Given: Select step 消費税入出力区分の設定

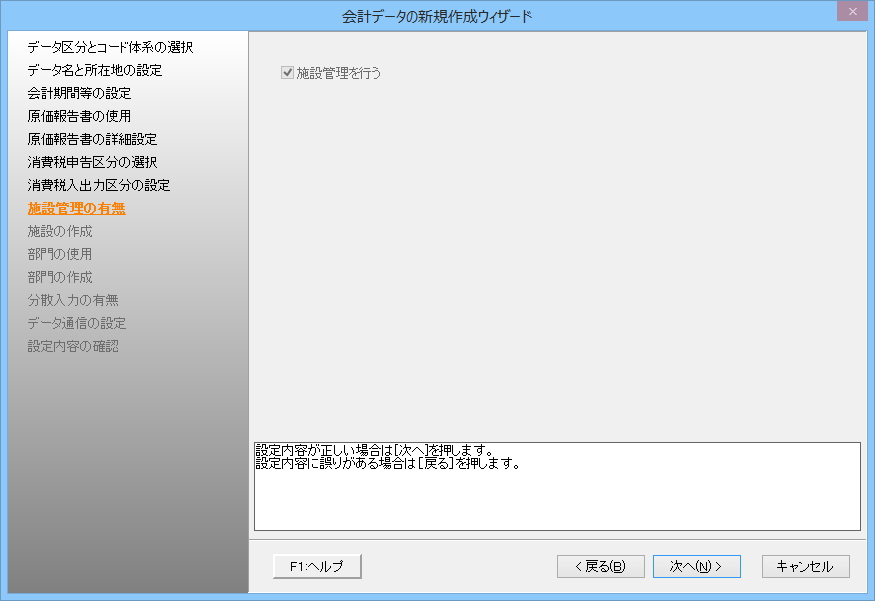Looking at the screenshot, I should click(99, 185).
